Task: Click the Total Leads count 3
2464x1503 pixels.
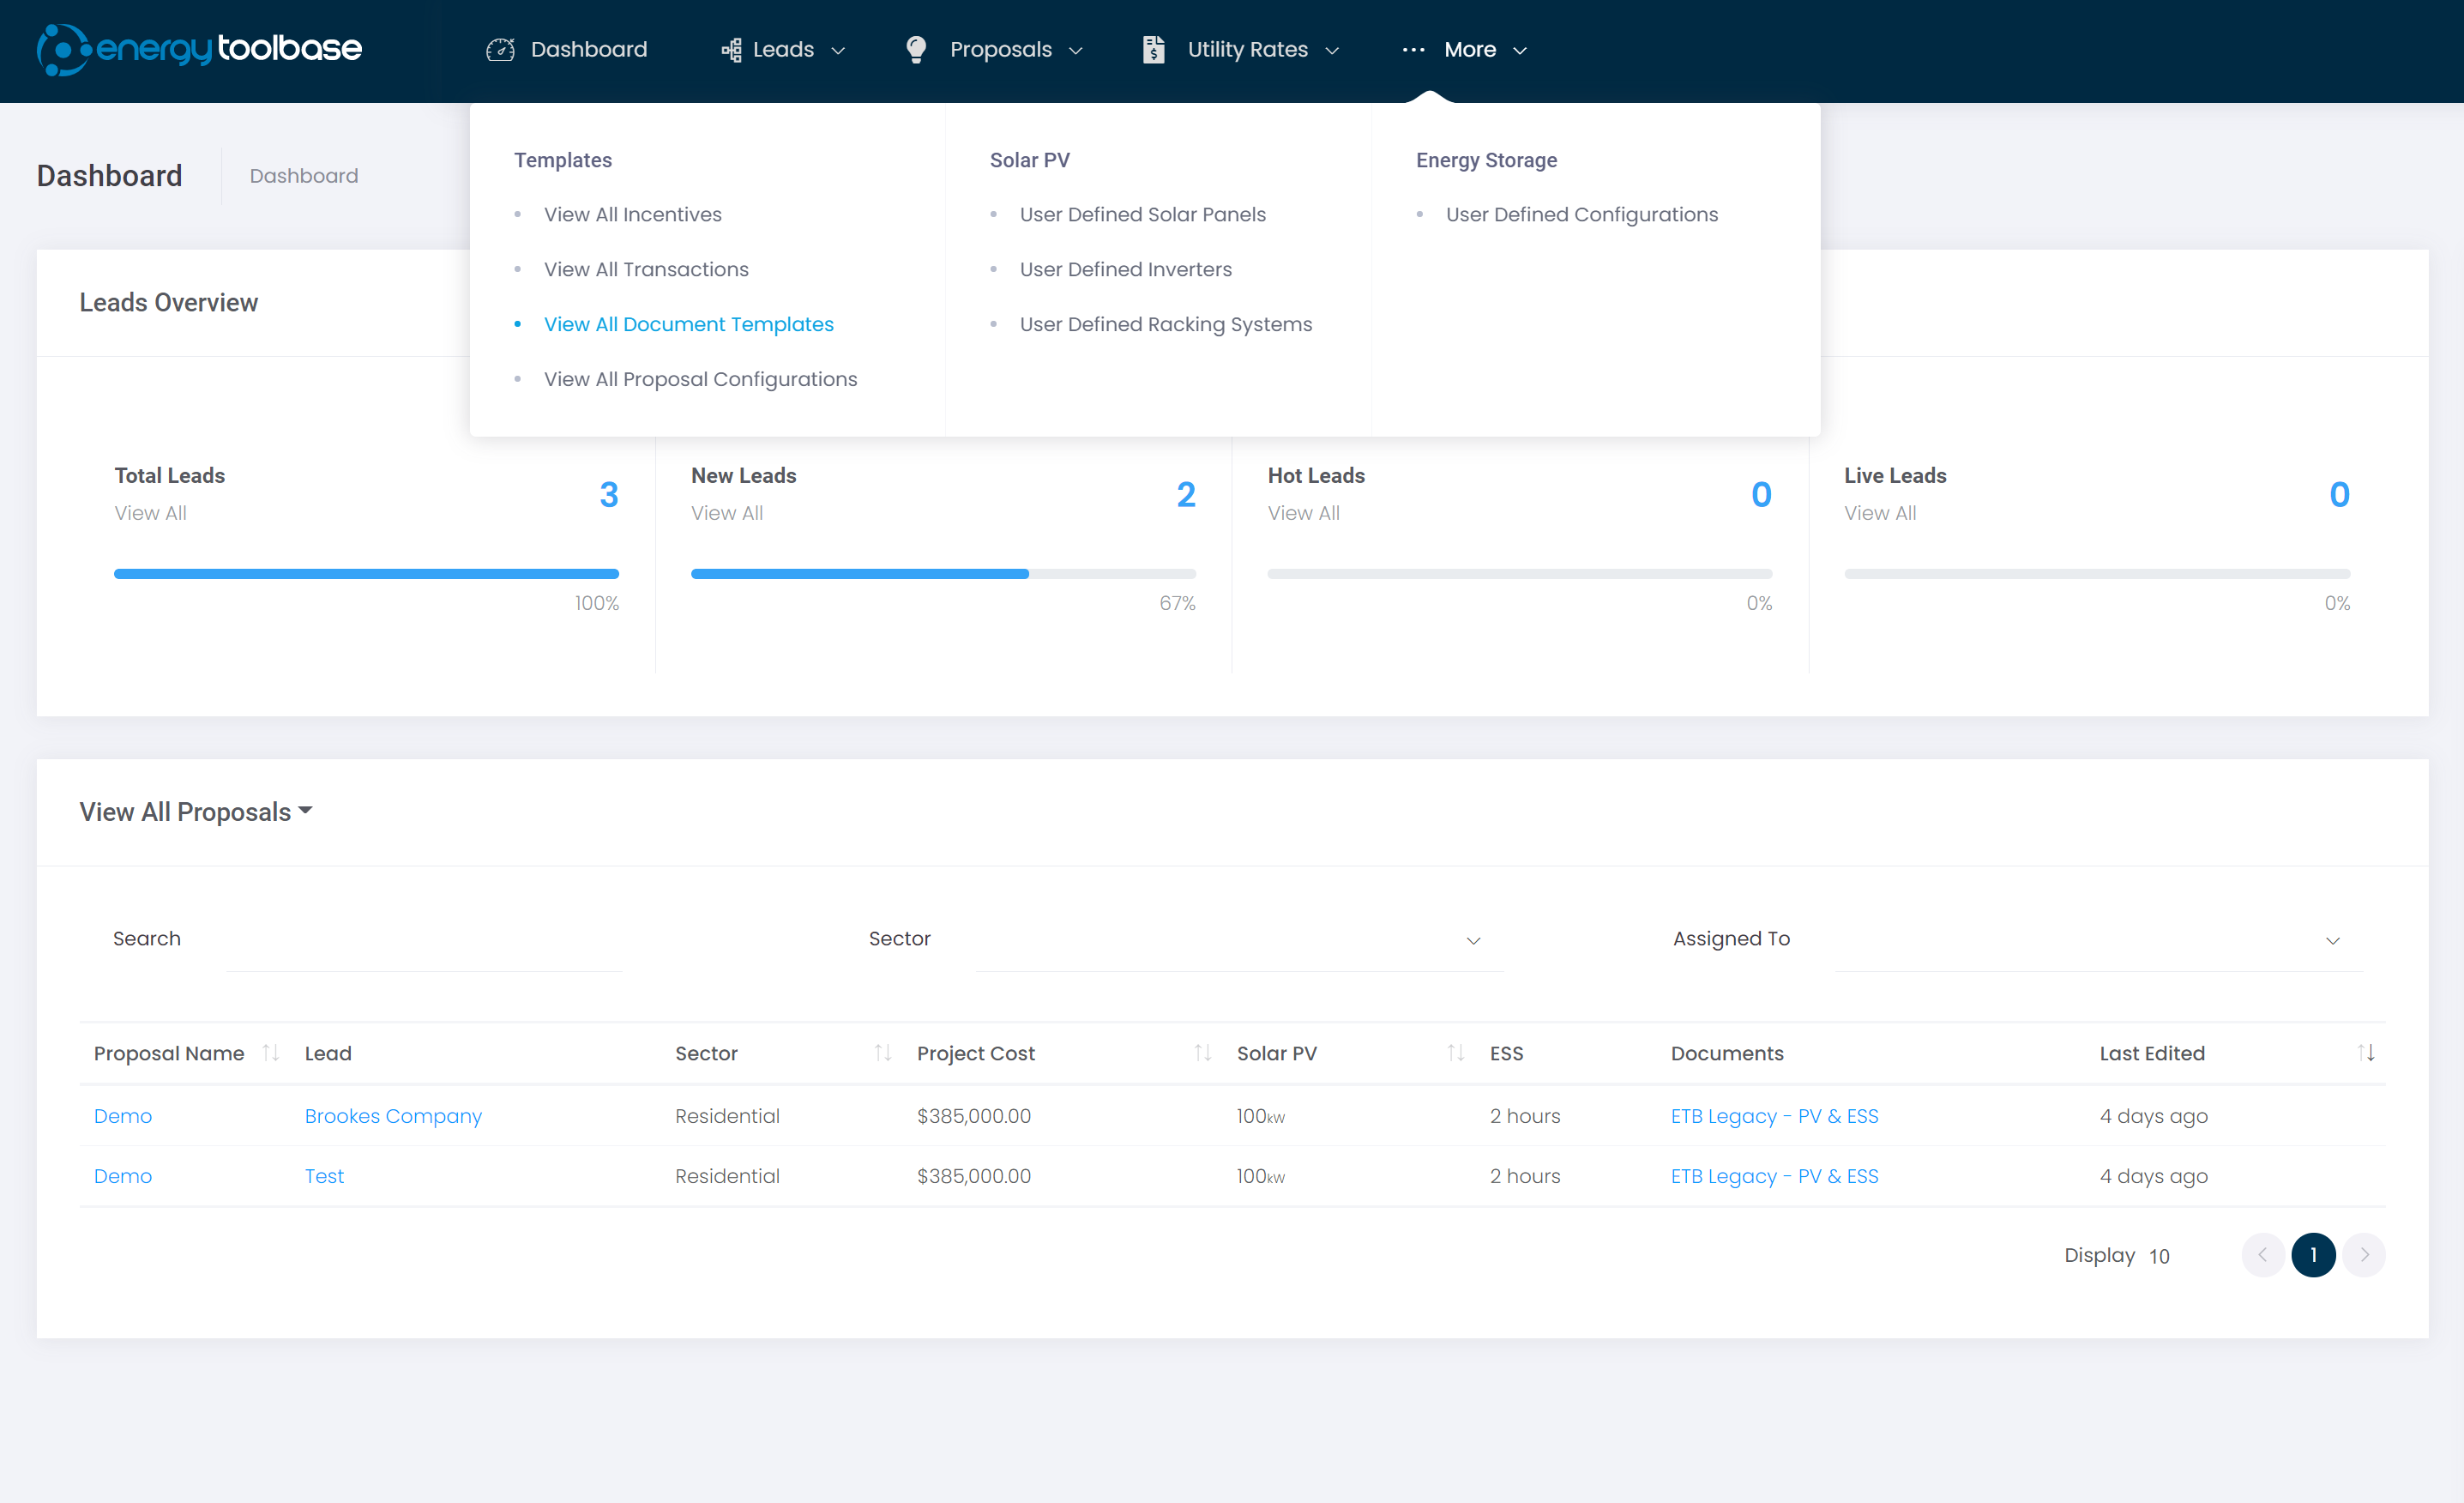Action: 609,494
